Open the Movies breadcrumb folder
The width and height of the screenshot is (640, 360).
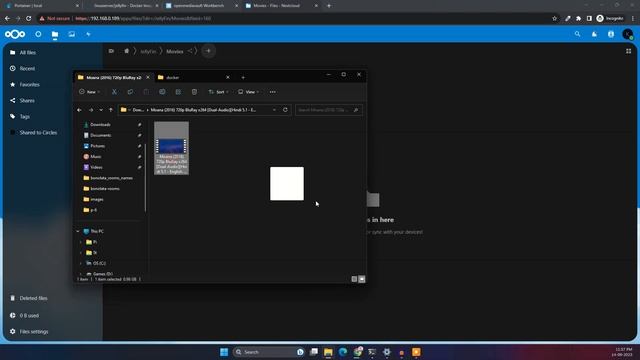pos(175,51)
